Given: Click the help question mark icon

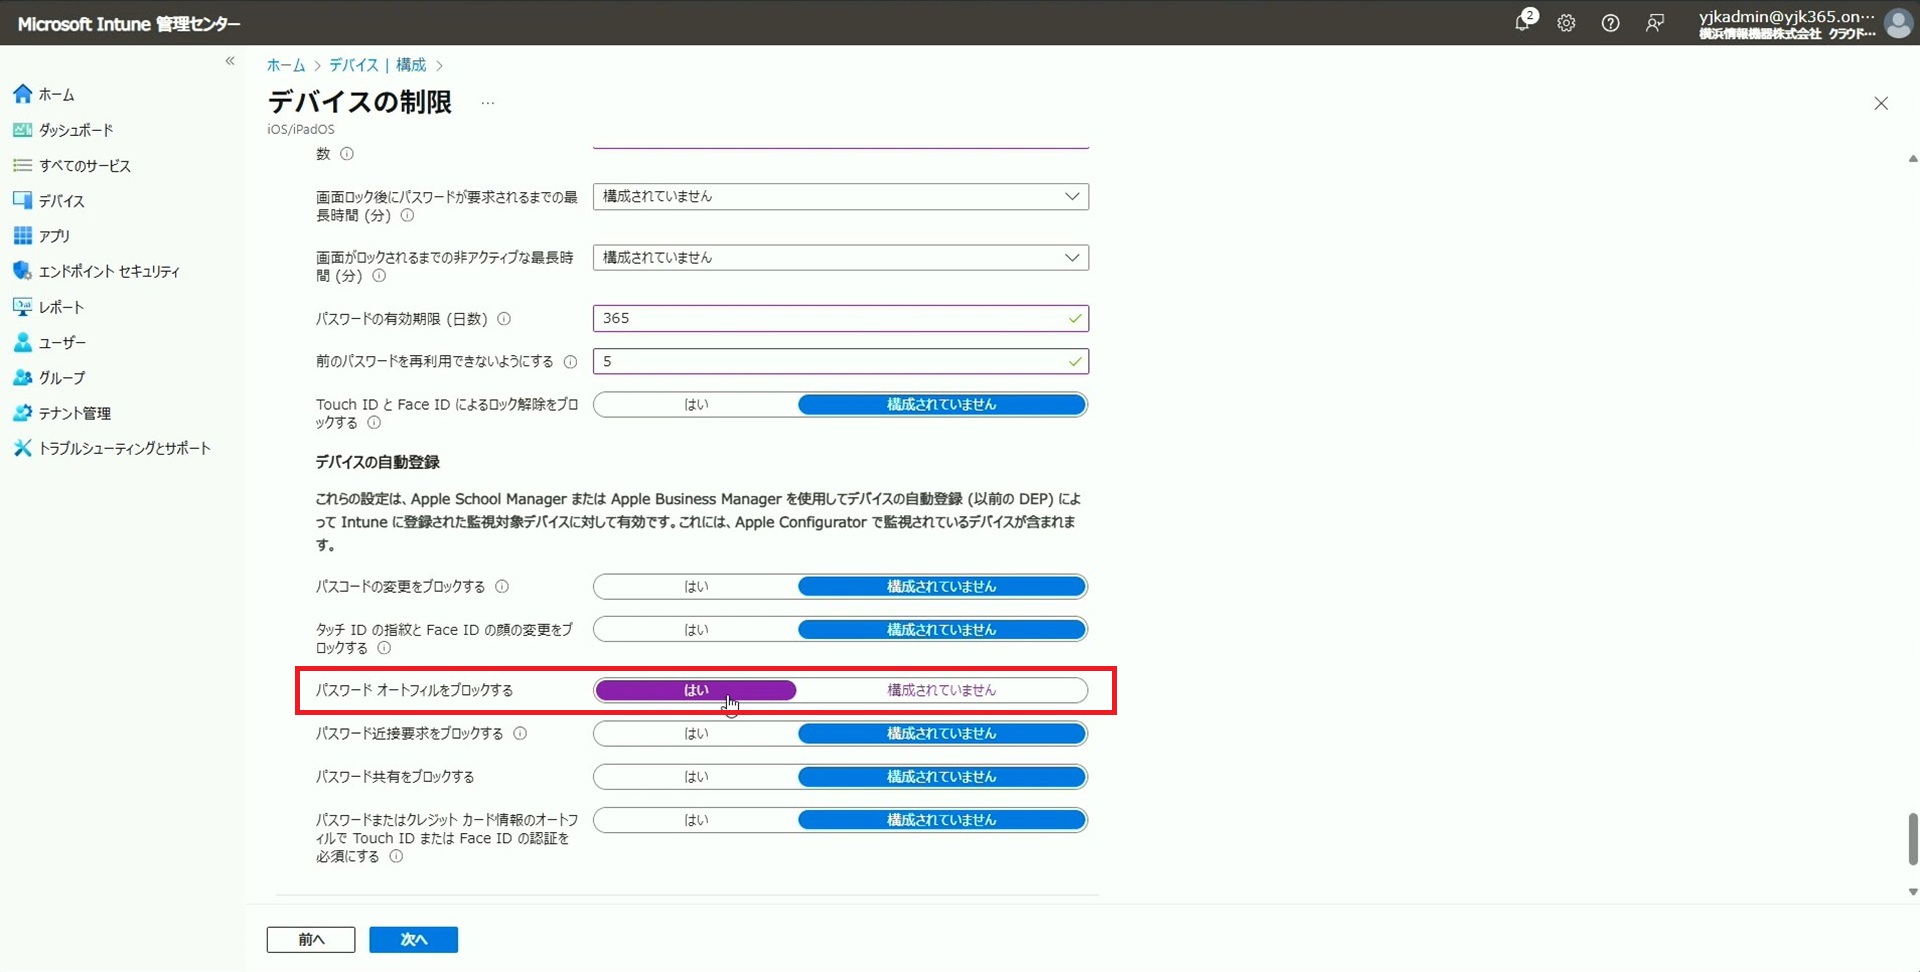Looking at the screenshot, I should coord(1610,23).
